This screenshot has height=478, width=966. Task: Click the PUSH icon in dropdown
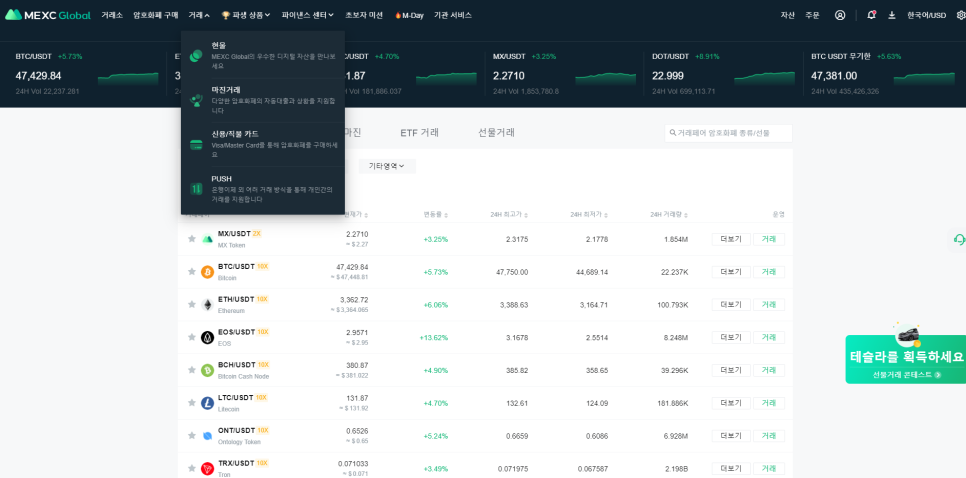point(196,189)
